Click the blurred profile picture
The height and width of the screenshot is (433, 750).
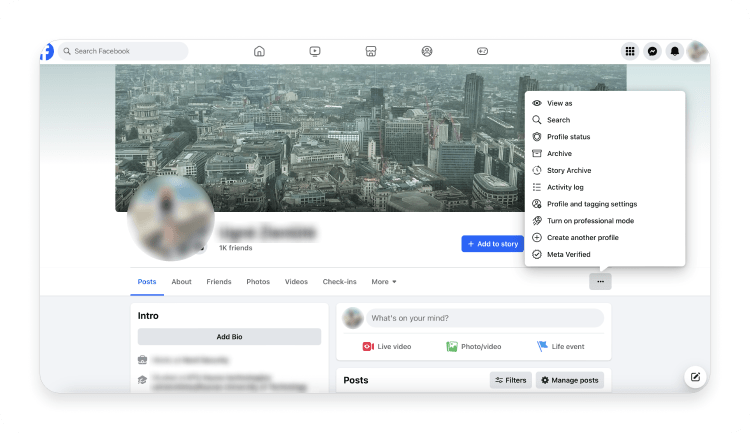(171, 218)
